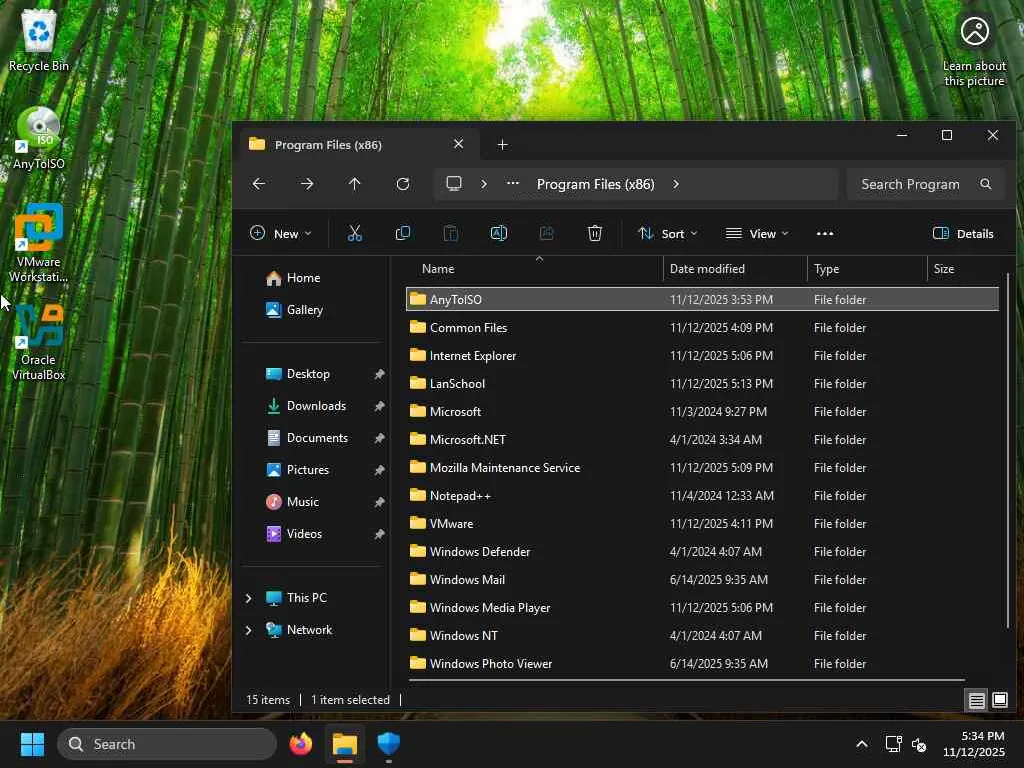This screenshot has width=1024, height=768.
Task: Close the Program Files (x86) tab
Action: point(458,144)
